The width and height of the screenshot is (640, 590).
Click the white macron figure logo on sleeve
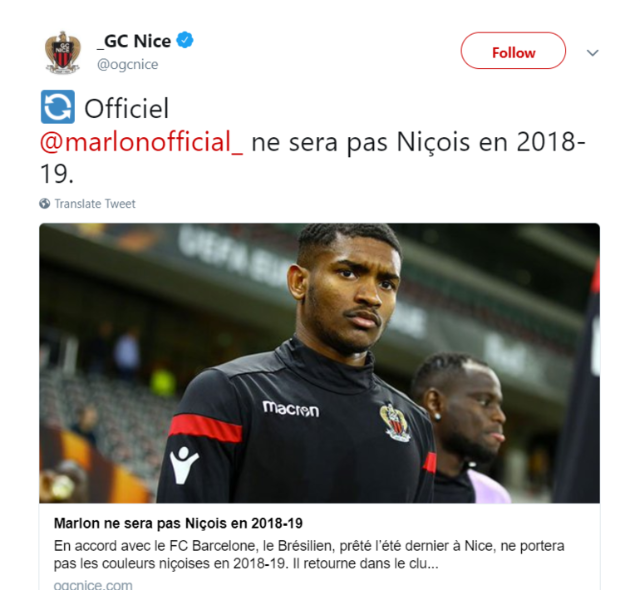click(183, 465)
